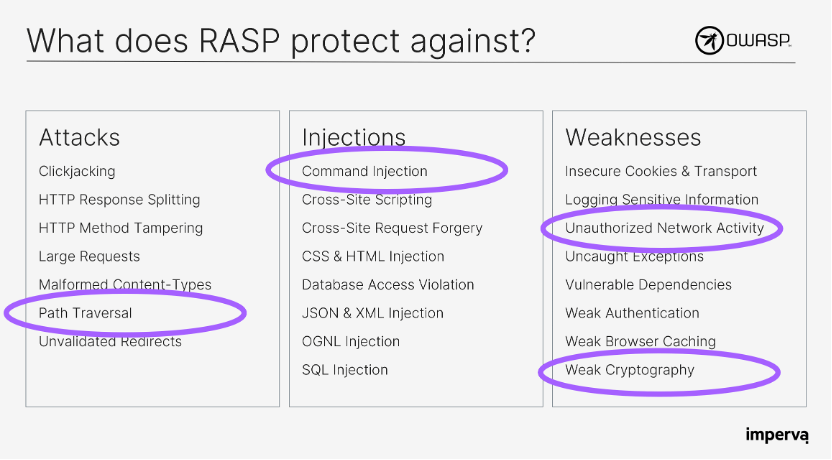Select the circled Path Traversal item
The width and height of the screenshot is (832, 460).
click(x=85, y=313)
